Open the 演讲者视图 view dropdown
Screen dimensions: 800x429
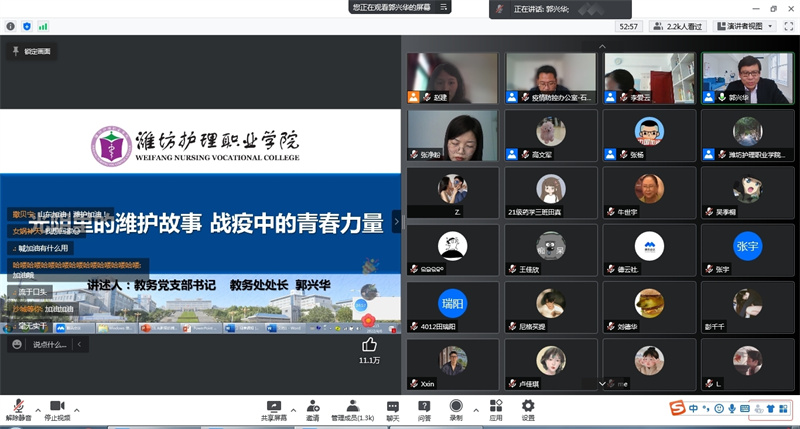point(744,27)
